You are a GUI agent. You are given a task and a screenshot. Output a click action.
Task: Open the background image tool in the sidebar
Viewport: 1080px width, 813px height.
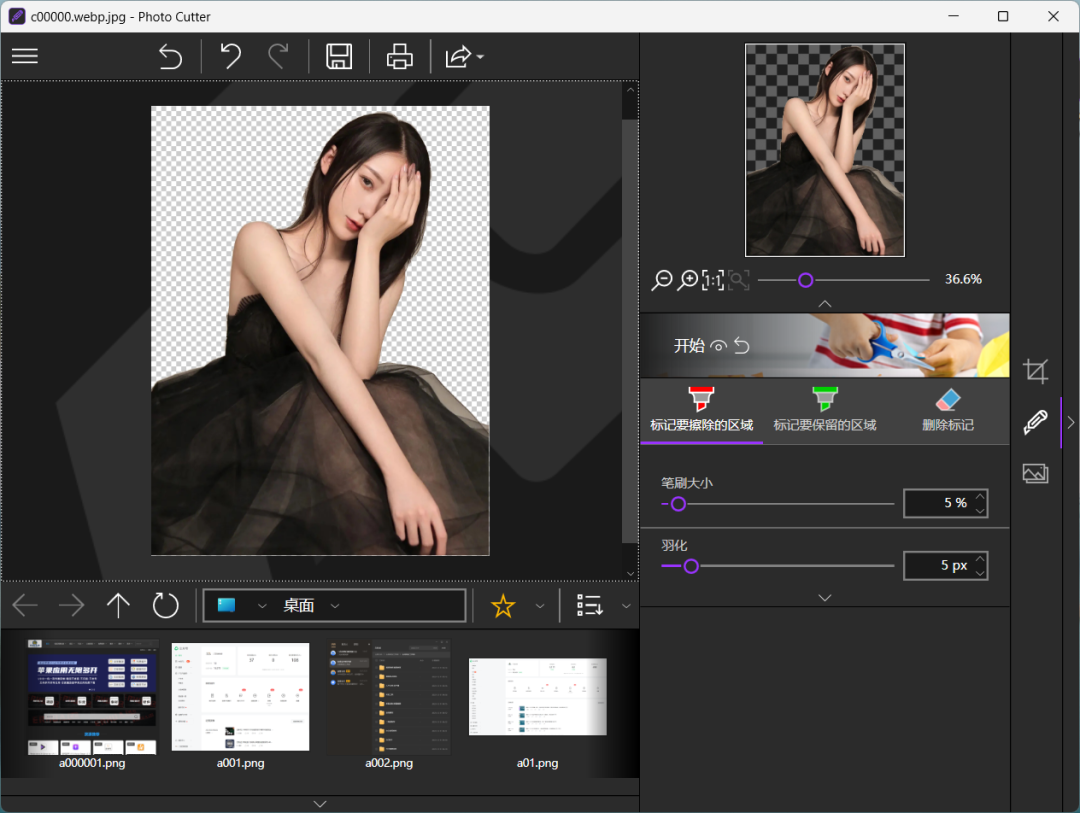click(1035, 473)
